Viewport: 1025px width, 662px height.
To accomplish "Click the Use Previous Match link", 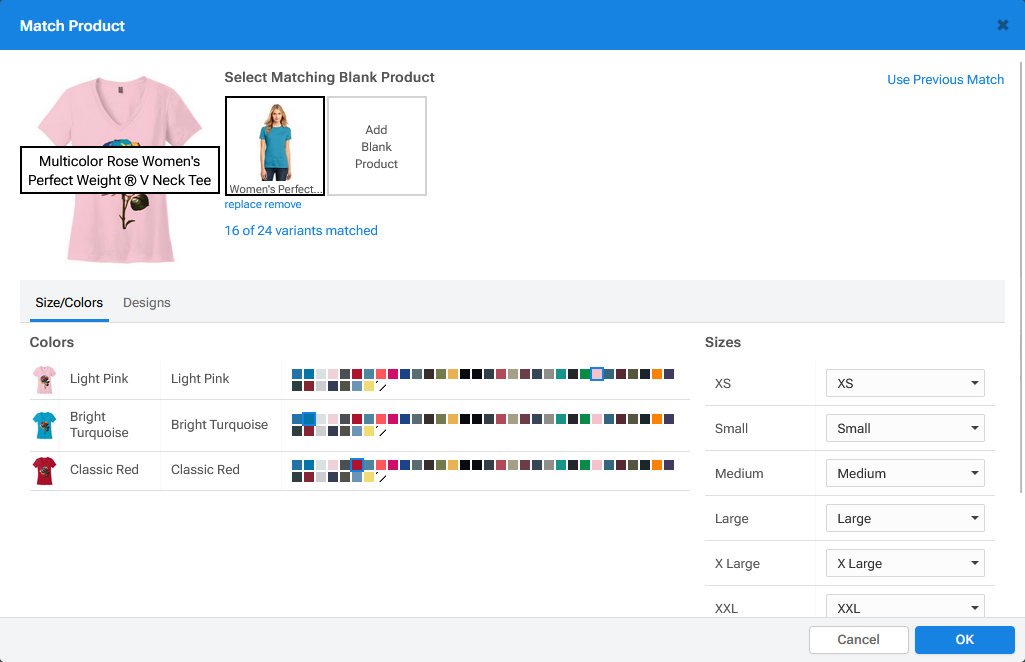I will pyautogui.click(x=945, y=80).
